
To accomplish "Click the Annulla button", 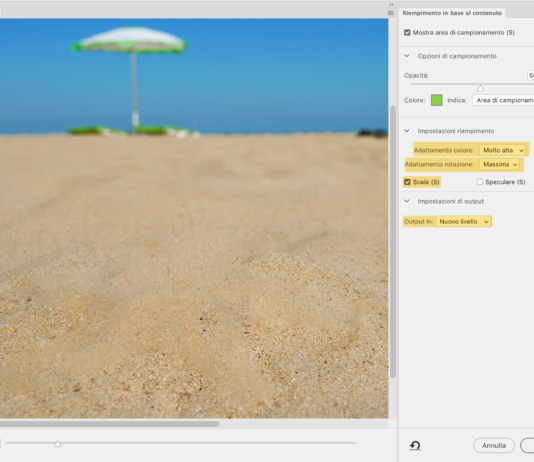I will (494, 445).
